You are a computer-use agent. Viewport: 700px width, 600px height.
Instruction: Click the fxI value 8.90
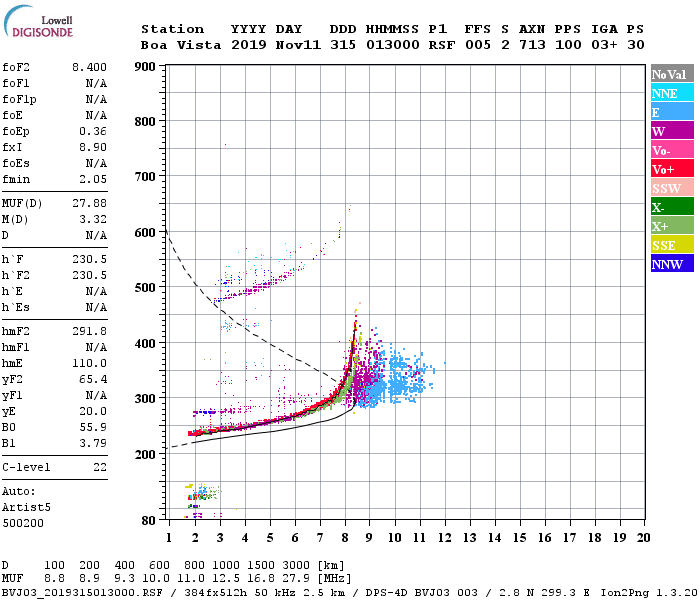tap(93, 147)
